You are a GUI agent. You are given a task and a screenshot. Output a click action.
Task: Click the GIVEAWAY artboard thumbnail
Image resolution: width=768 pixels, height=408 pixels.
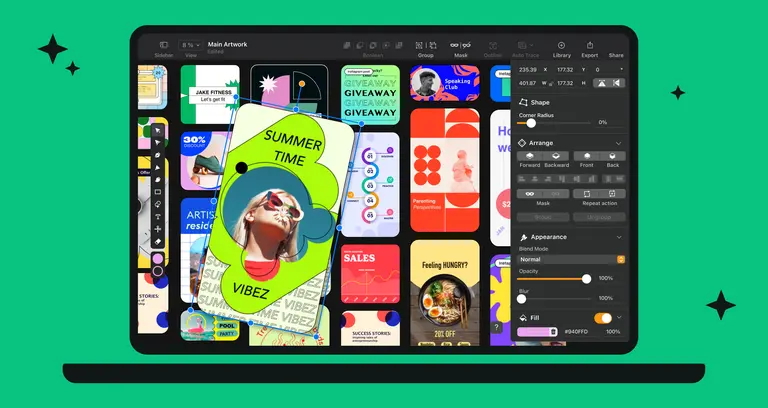(370, 95)
